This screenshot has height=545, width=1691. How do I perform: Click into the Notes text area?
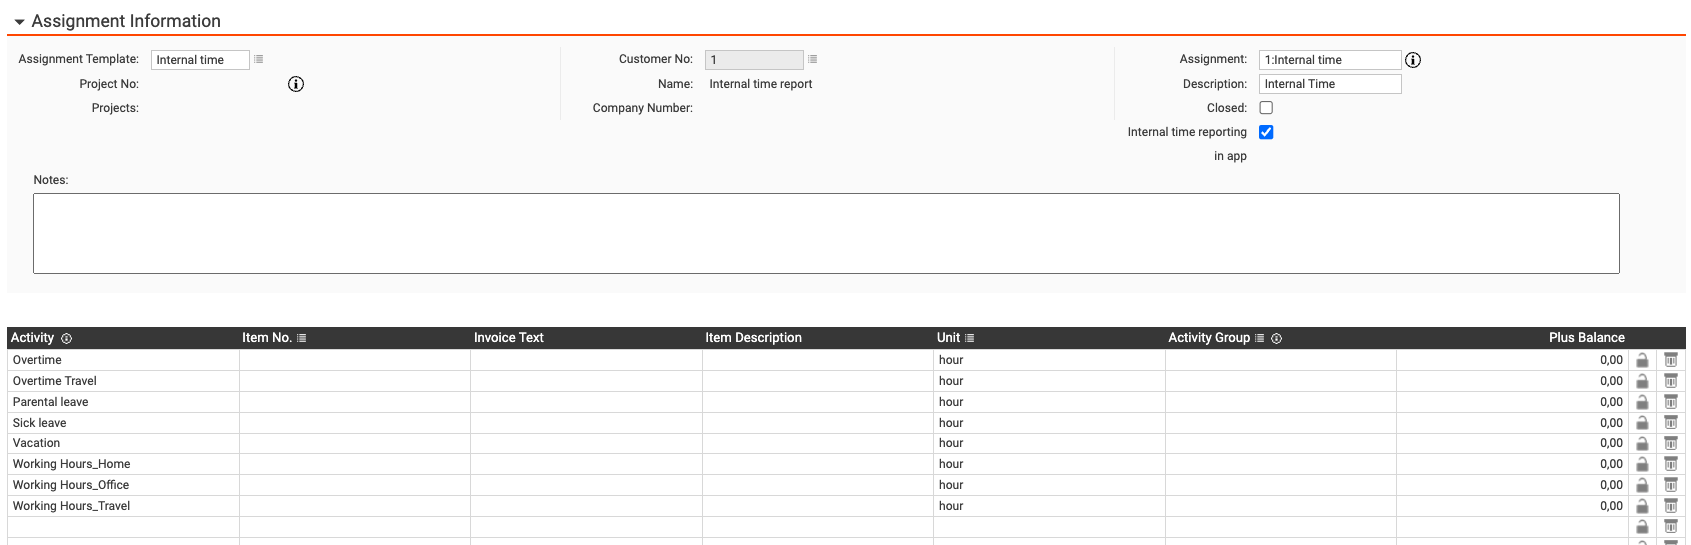825,233
